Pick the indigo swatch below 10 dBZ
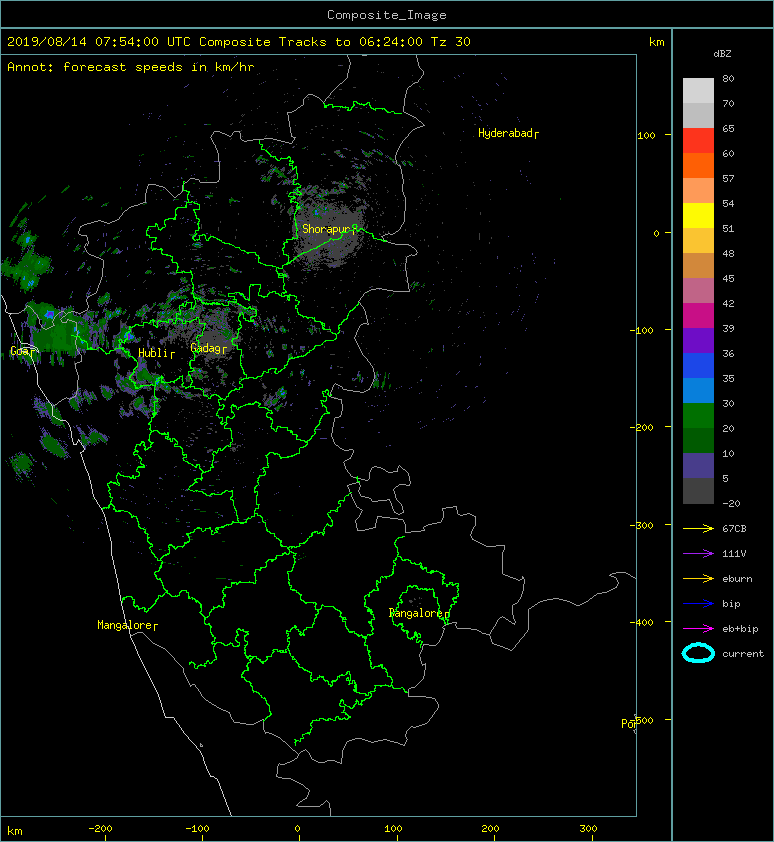 click(x=698, y=466)
